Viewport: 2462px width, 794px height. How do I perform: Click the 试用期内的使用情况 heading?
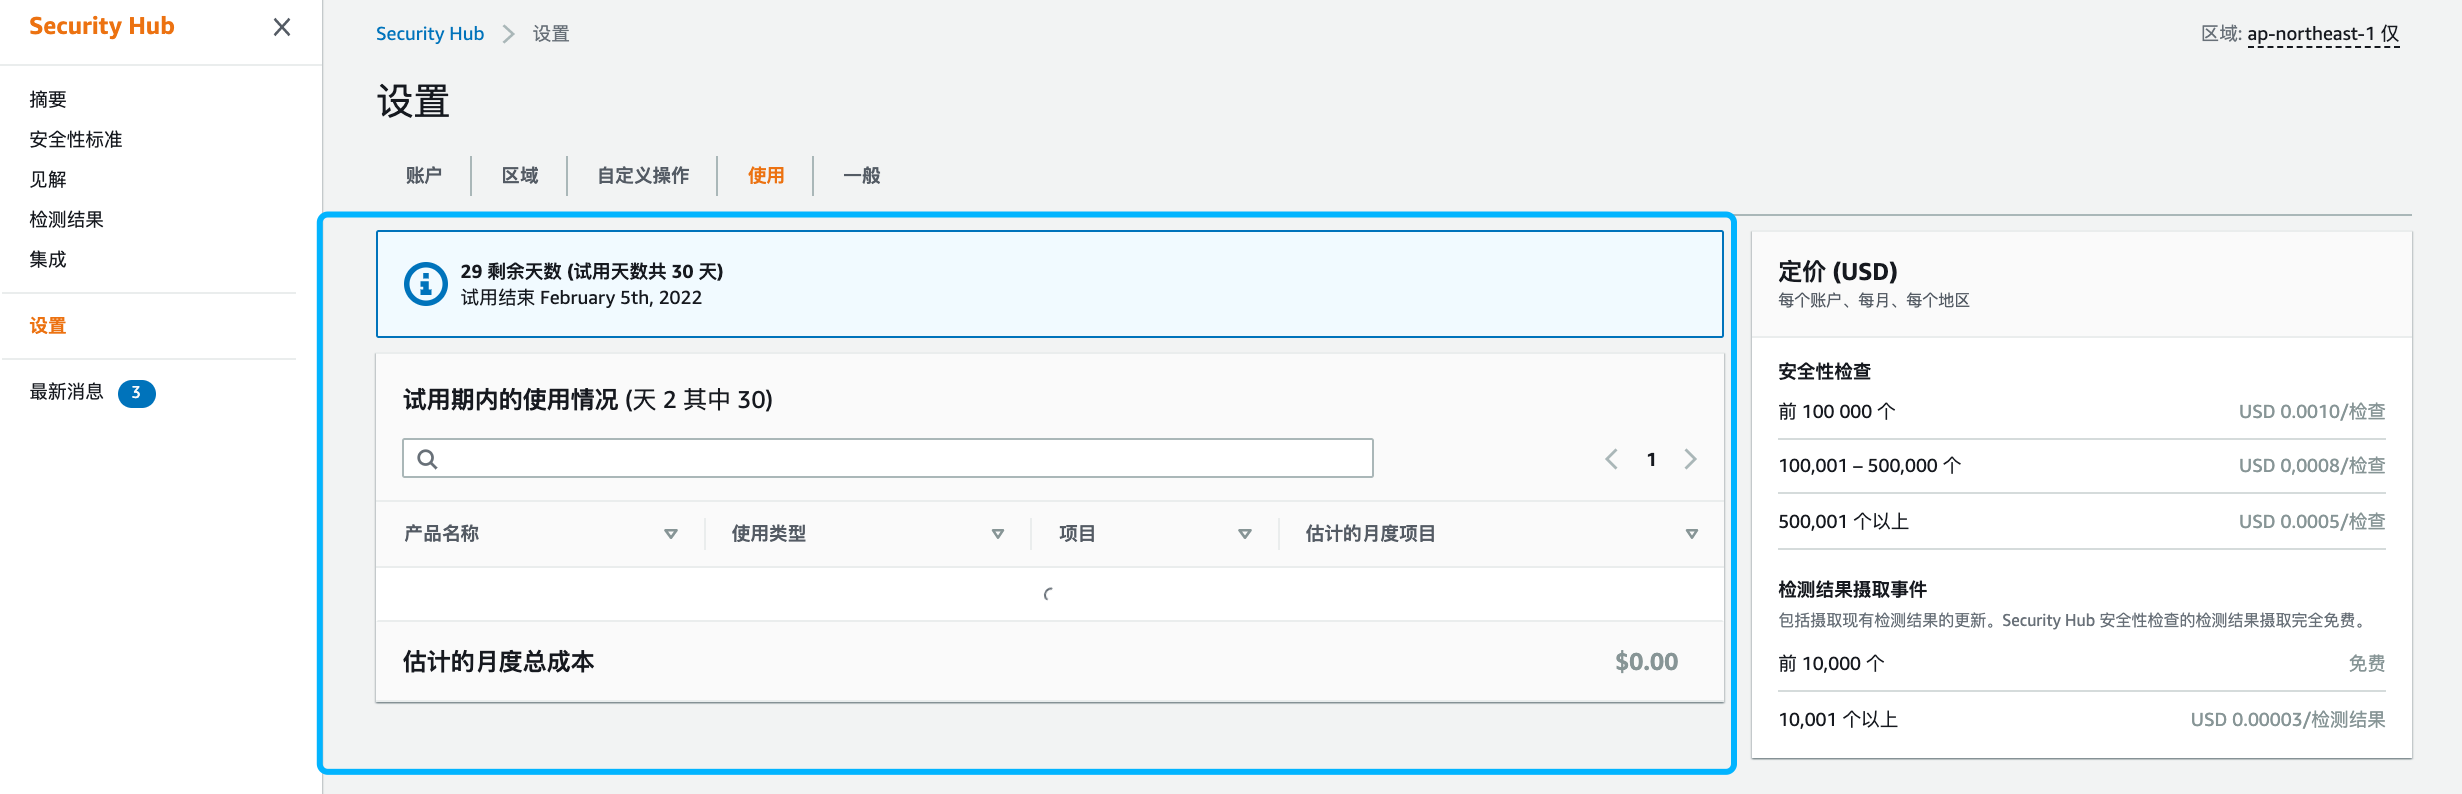(x=588, y=399)
